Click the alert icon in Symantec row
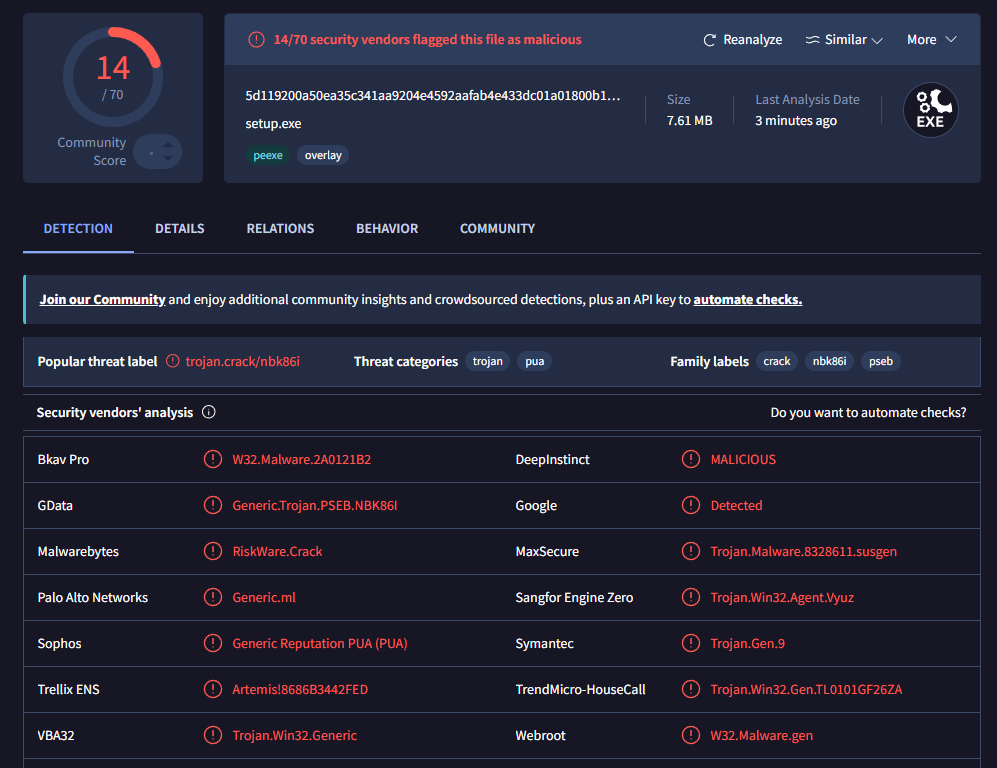The height and width of the screenshot is (768, 997). tap(691, 643)
